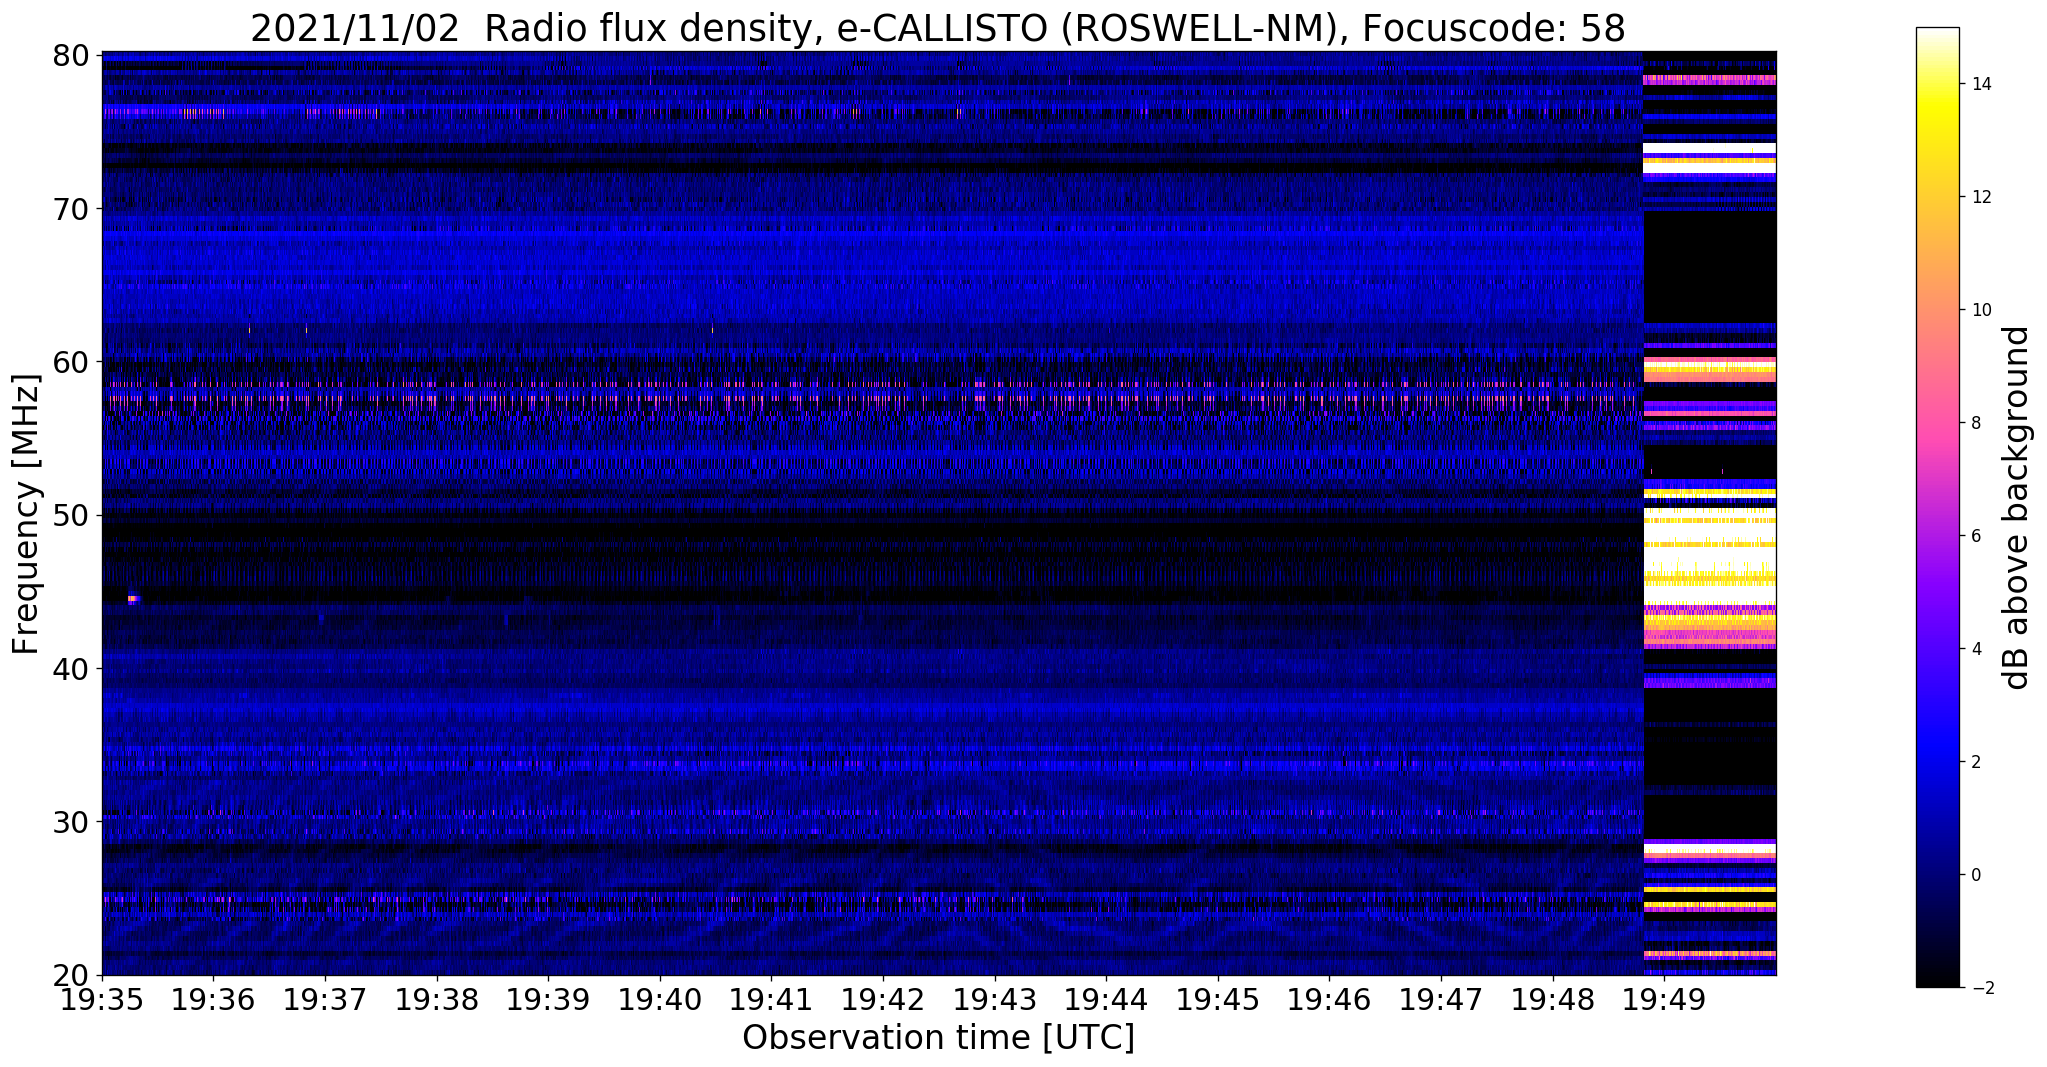Click the 19:39 time tick label

[x=547, y=1000]
